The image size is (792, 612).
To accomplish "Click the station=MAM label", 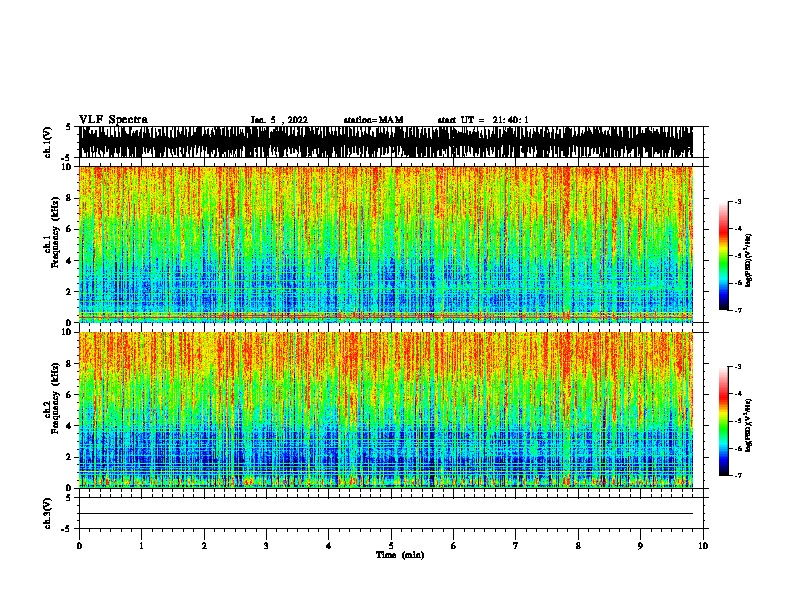I will pos(373,120).
